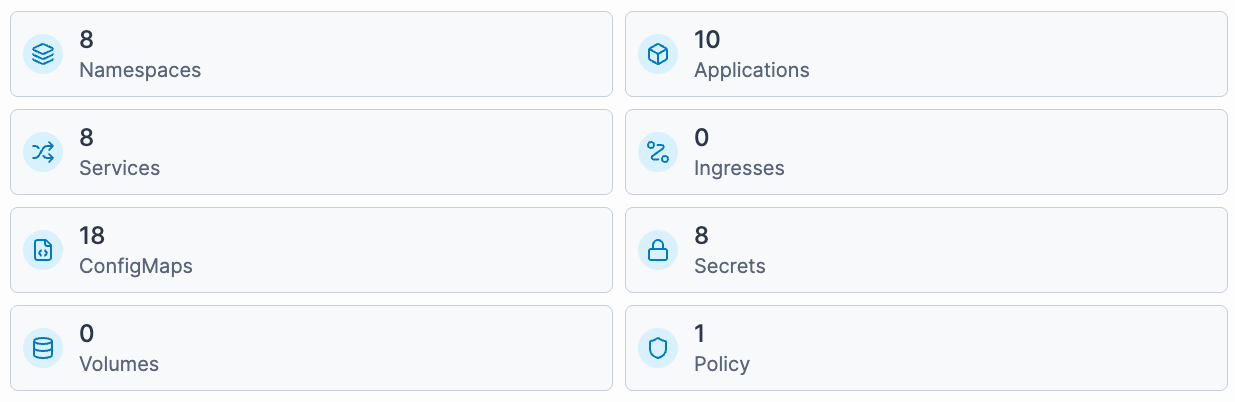Click the ConfigMaps count of 18

pyautogui.click(x=92, y=236)
